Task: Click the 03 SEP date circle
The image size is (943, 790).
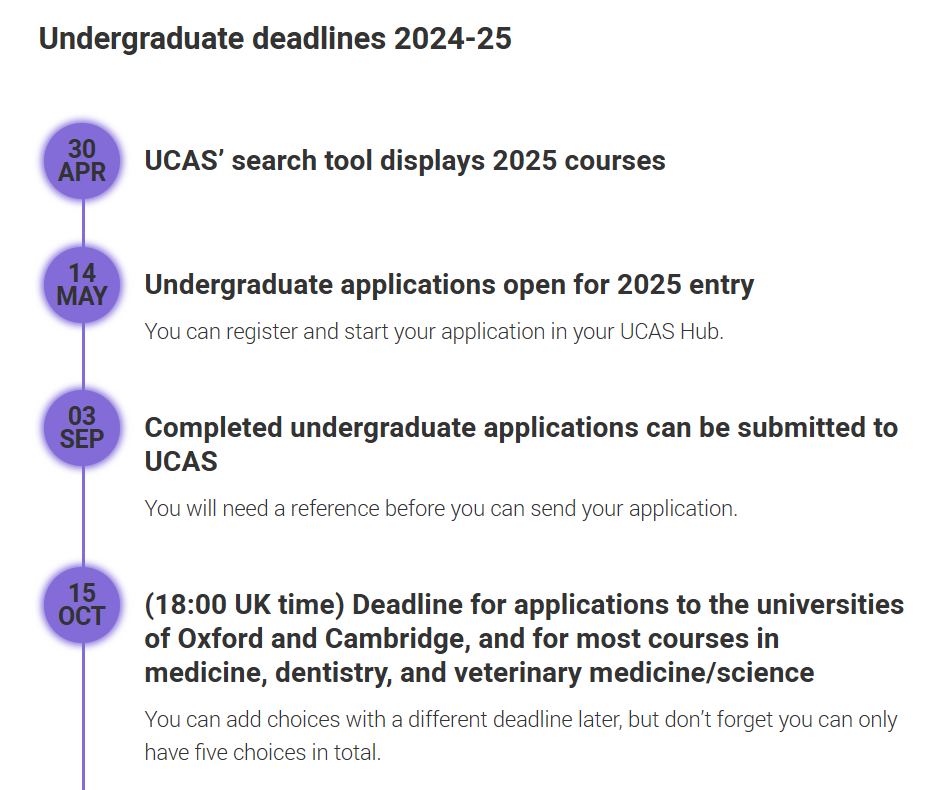Action: tap(82, 428)
